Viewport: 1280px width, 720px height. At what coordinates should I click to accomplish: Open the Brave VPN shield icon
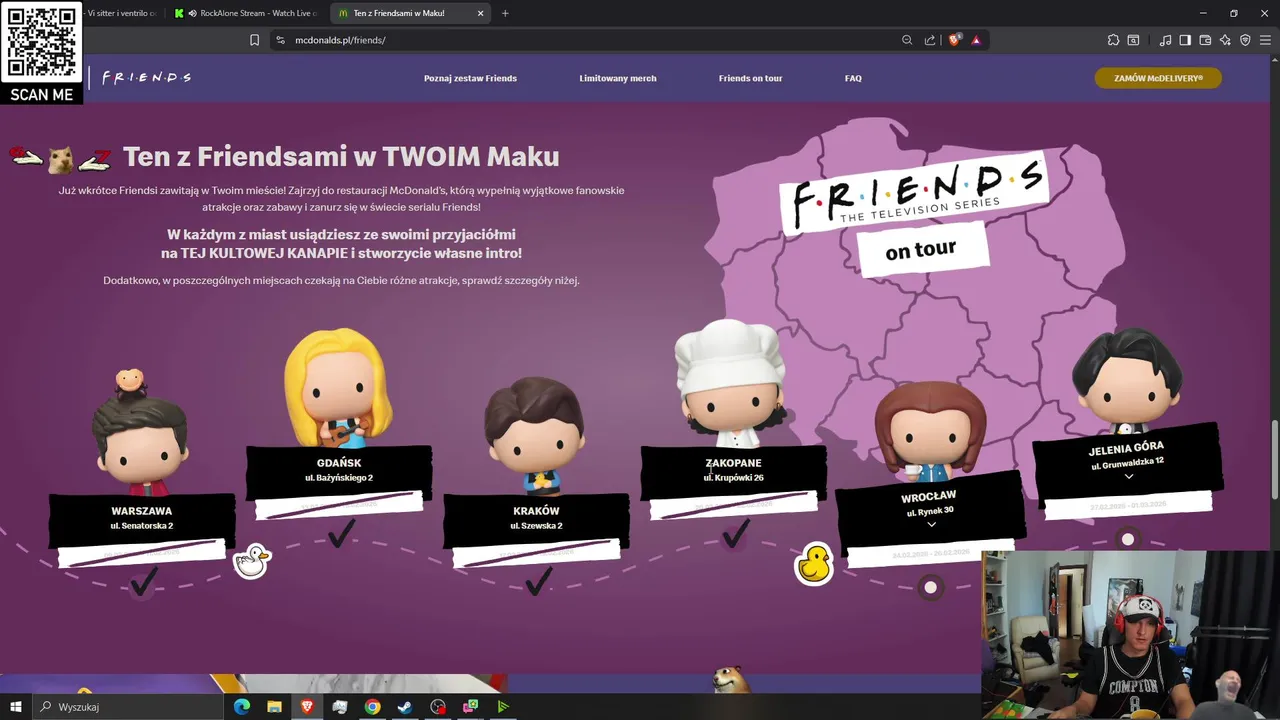[x=1245, y=40]
